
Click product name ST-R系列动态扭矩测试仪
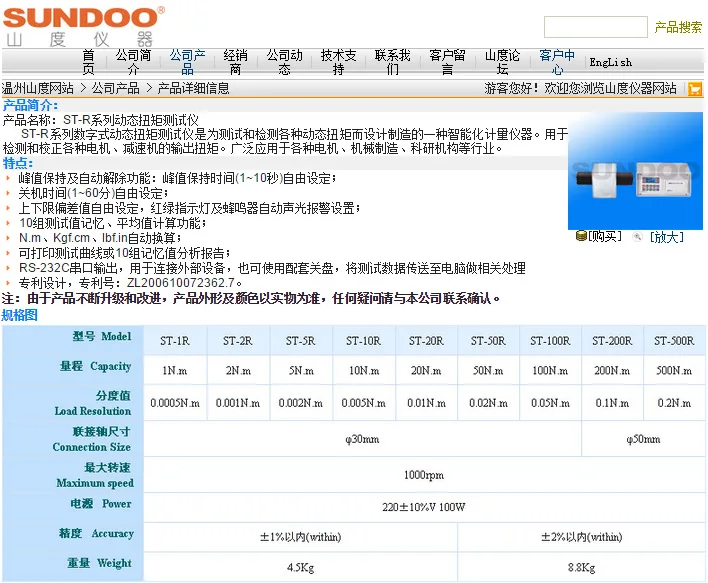(x=131, y=120)
